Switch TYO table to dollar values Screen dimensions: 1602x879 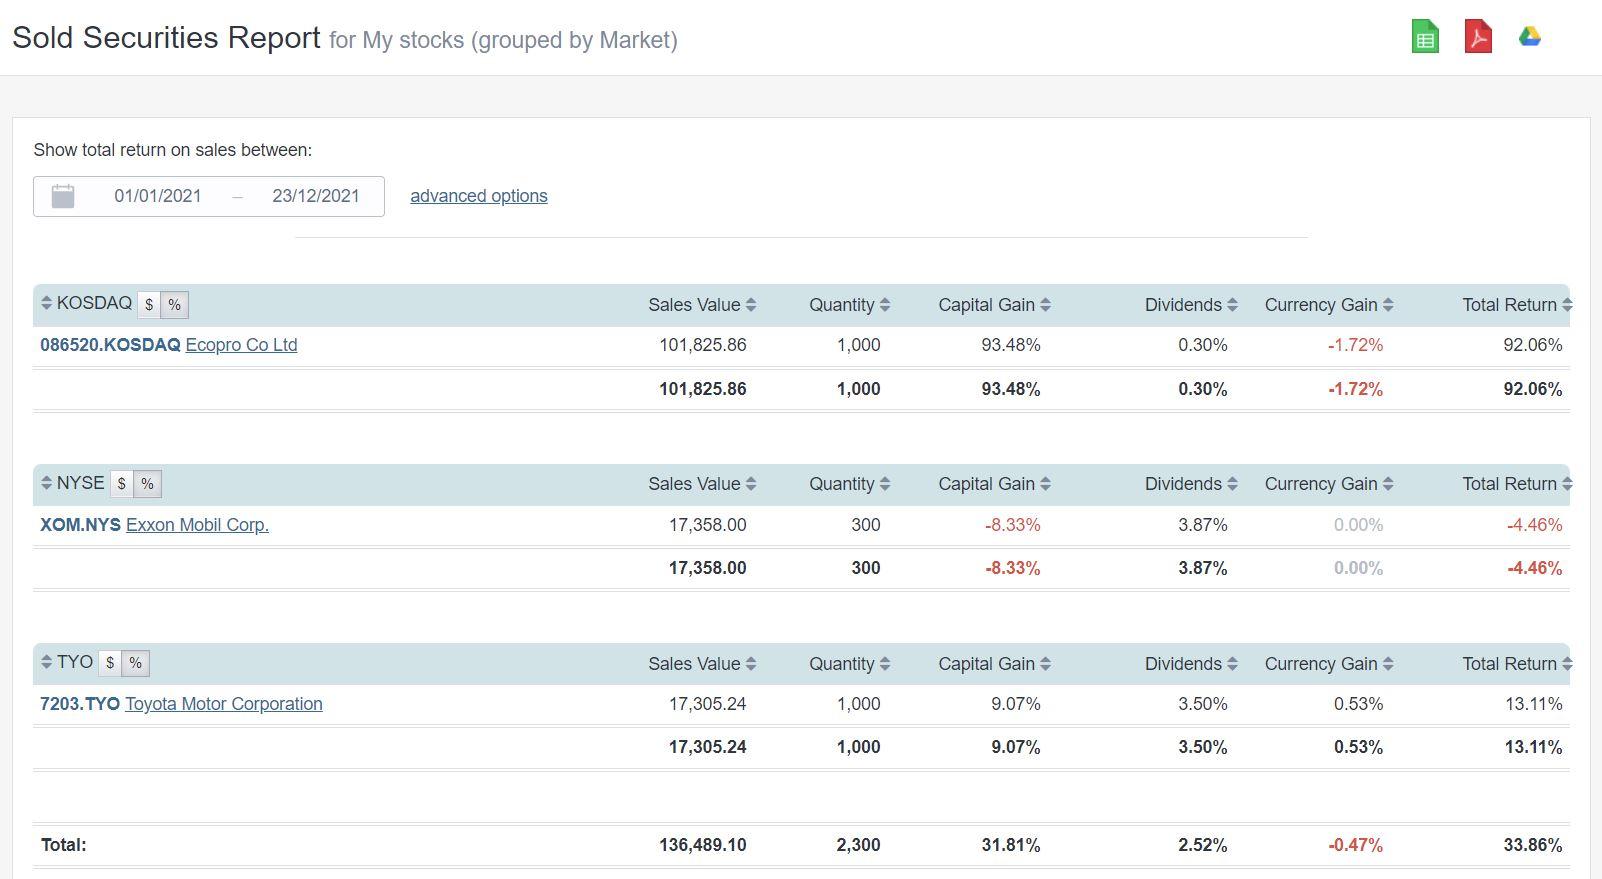point(110,663)
